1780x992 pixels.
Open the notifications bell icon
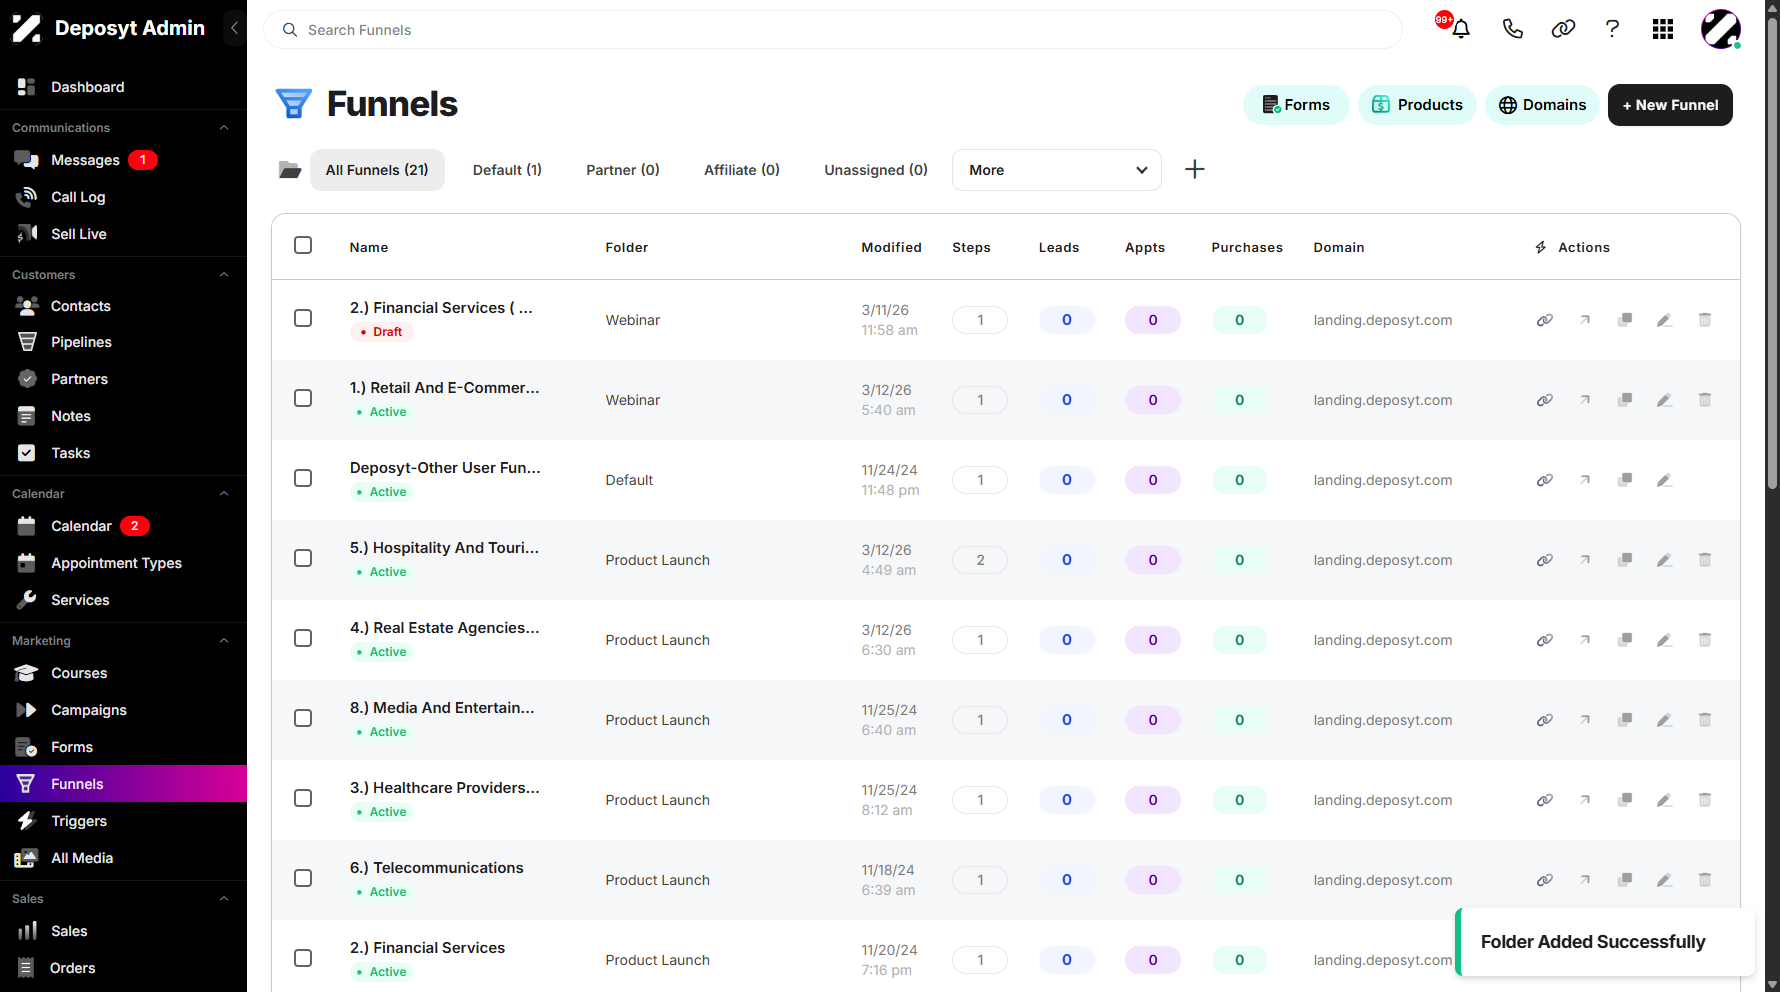coord(1461,29)
